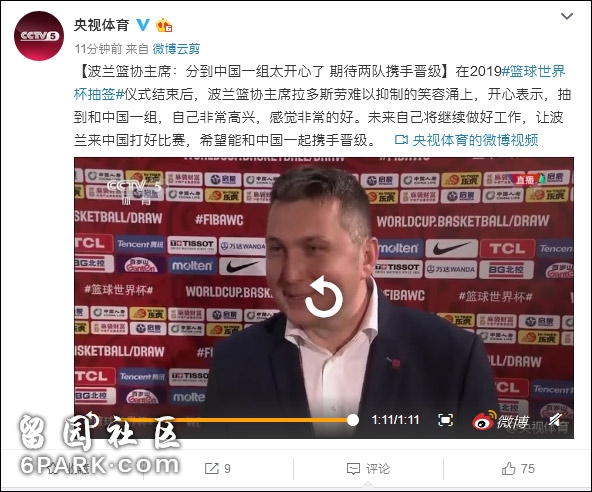Open the 评论 comment section

pos(368,469)
